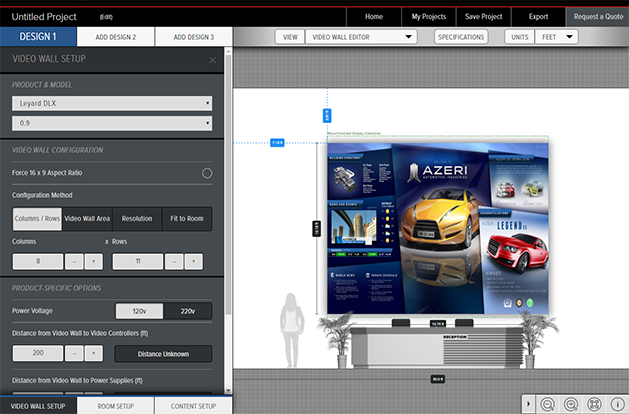Screen dimensions: 629x414
Task: Open the Leyard DLX product dropdown
Action: tap(112, 103)
